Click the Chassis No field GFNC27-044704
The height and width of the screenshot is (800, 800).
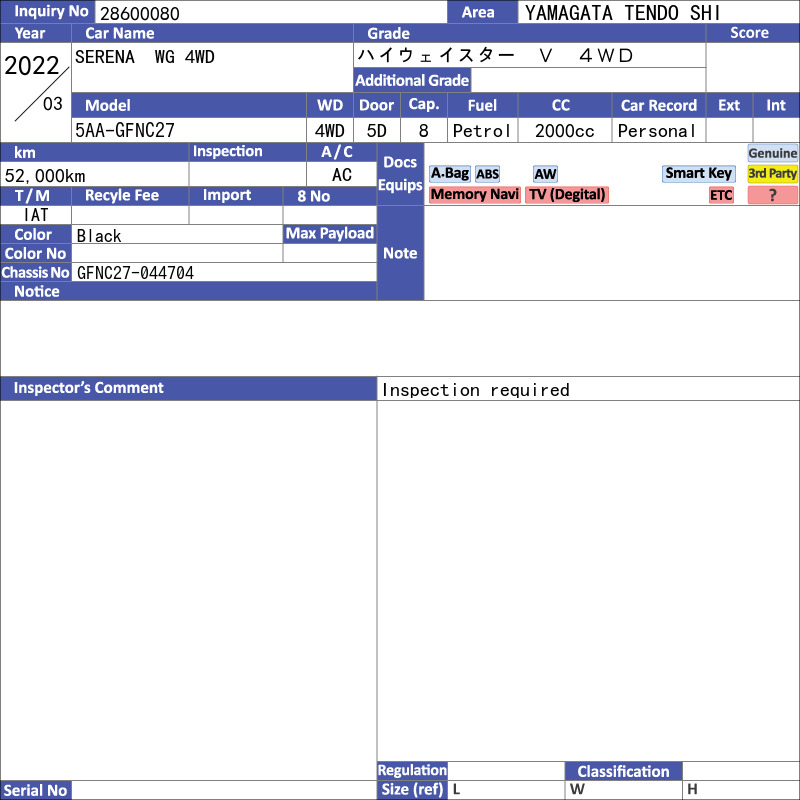pyautogui.click(x=224, y=272)
